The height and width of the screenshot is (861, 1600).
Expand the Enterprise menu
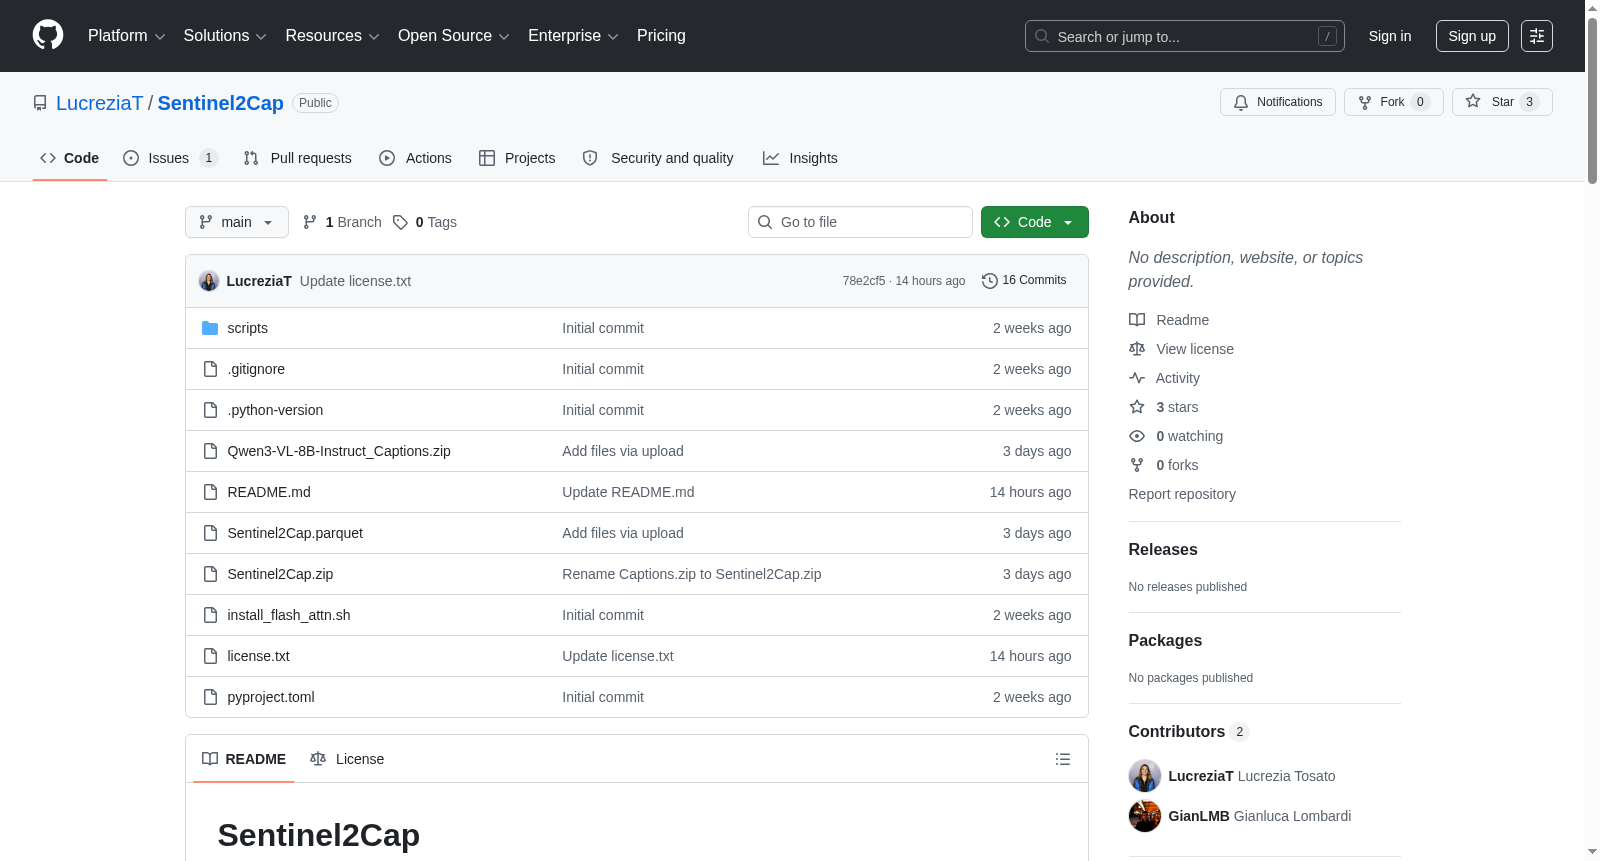(573, 36)
